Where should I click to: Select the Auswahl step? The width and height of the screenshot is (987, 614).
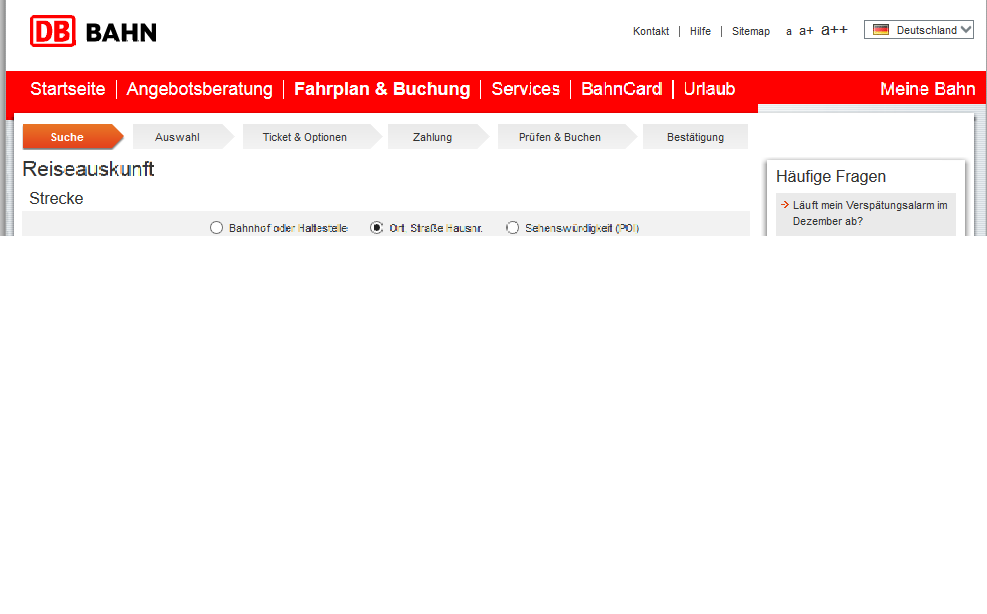[x=181, y=137]
